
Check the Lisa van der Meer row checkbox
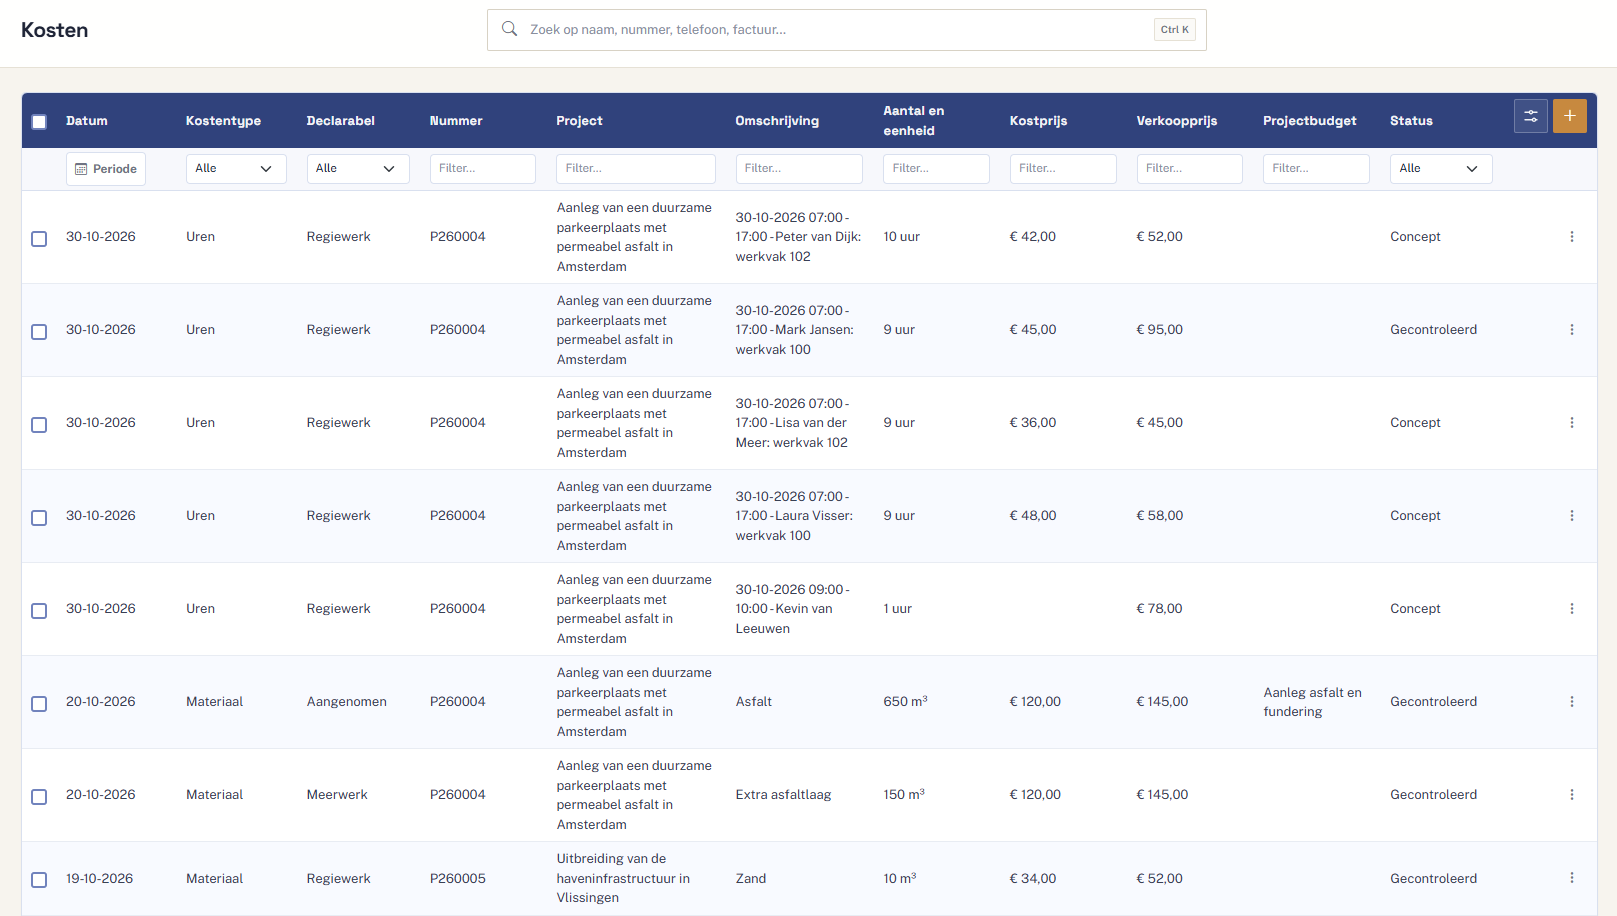39,425
